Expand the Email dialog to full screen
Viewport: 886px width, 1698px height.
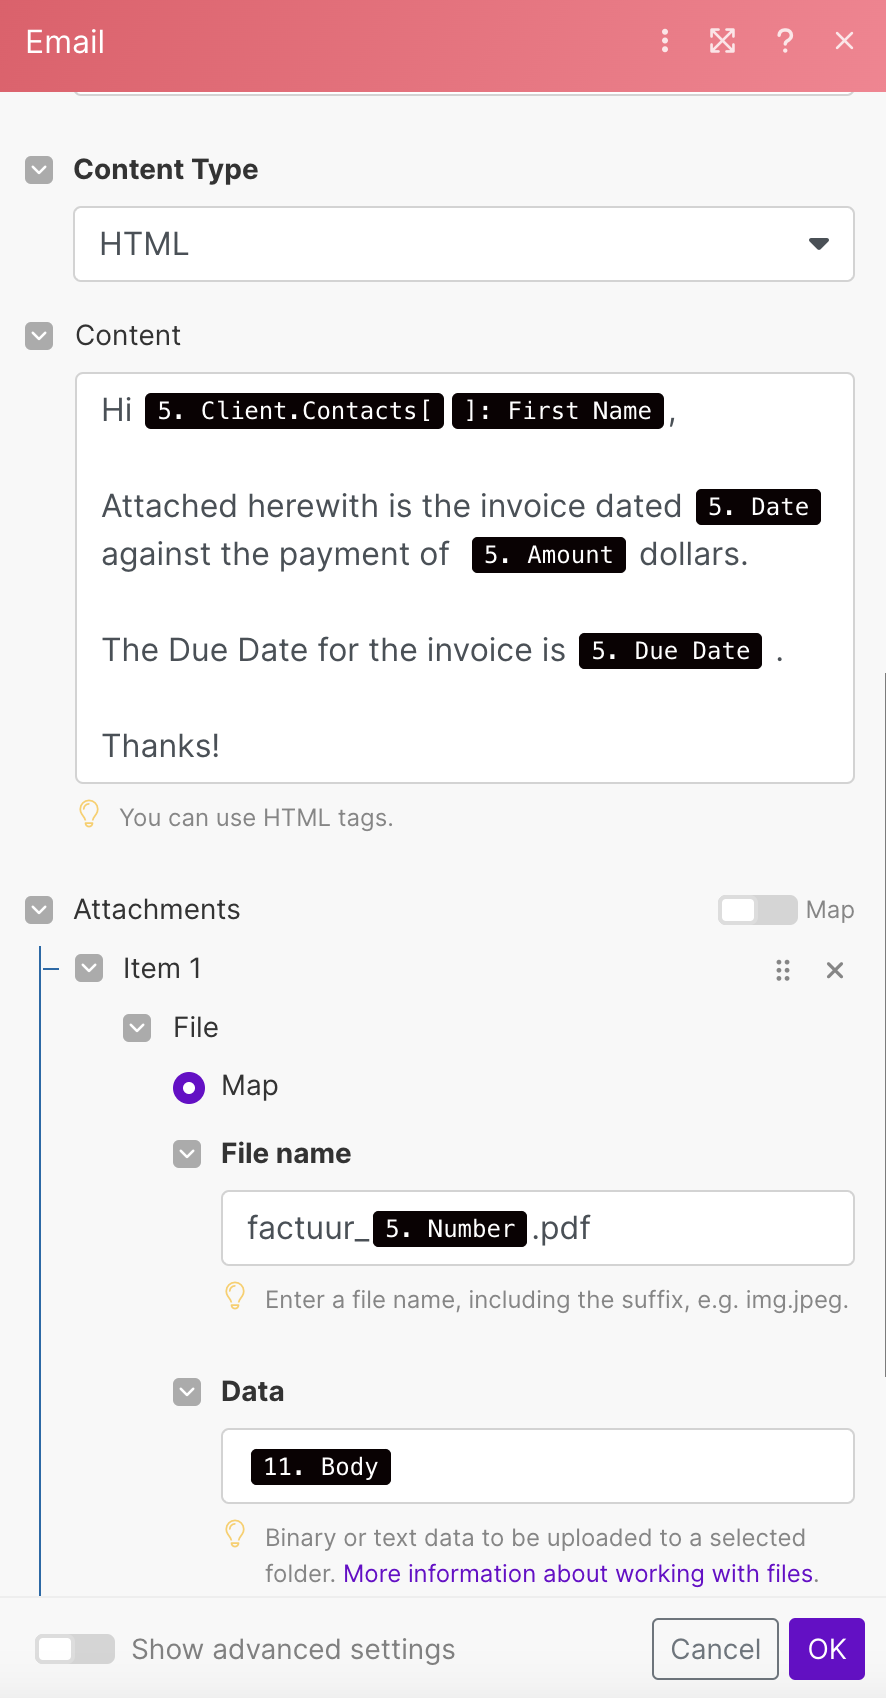point(722,41)
